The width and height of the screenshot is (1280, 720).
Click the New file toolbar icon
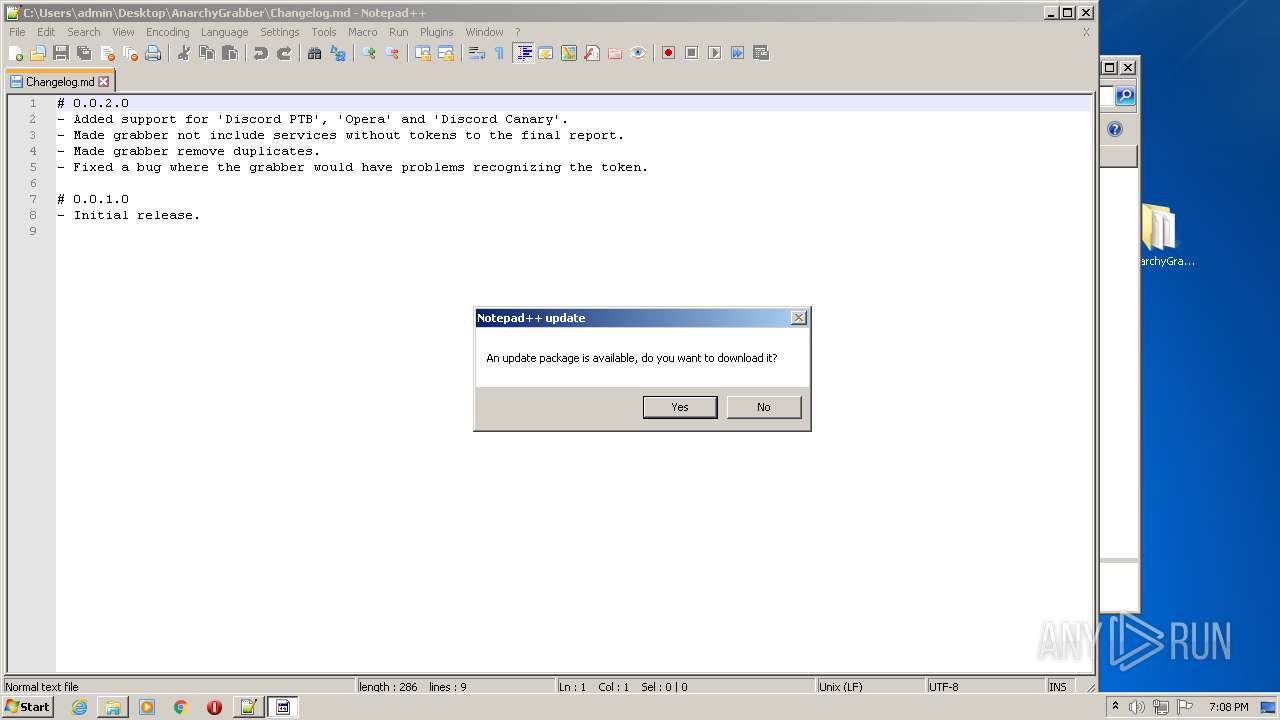tap(16, 53)
